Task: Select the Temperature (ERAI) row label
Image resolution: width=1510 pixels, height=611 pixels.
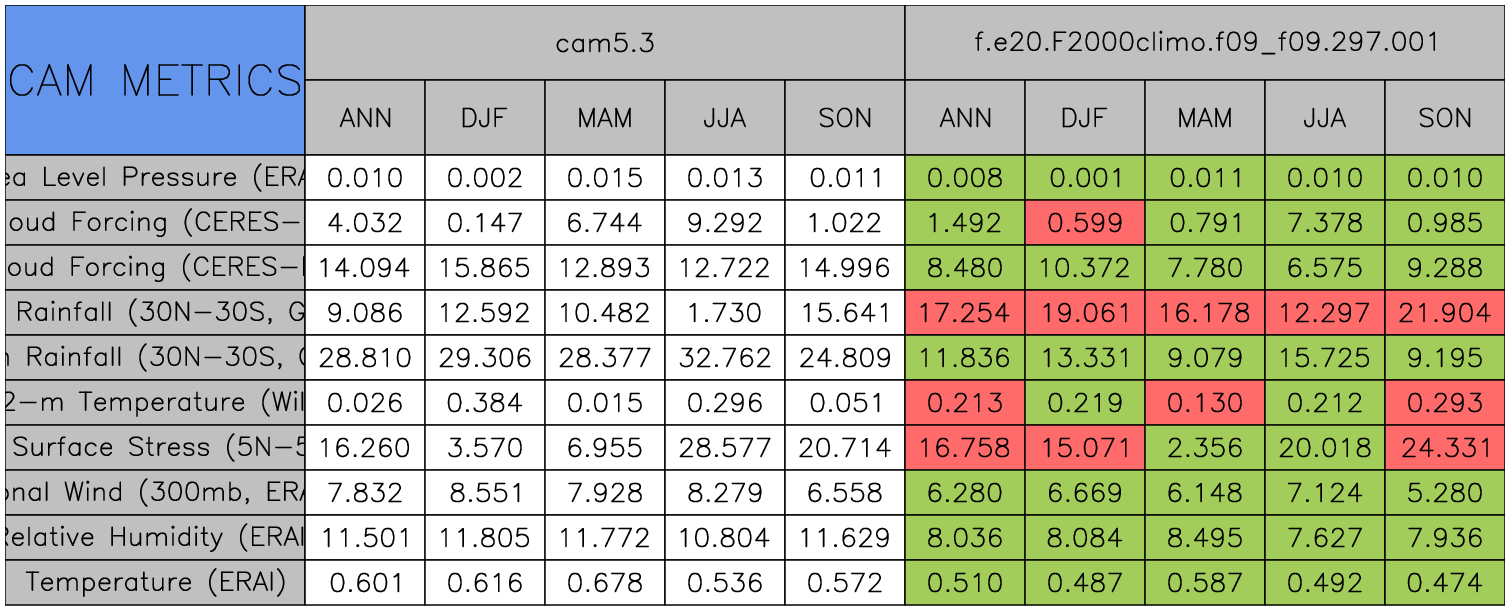Action: click(155, 582)
